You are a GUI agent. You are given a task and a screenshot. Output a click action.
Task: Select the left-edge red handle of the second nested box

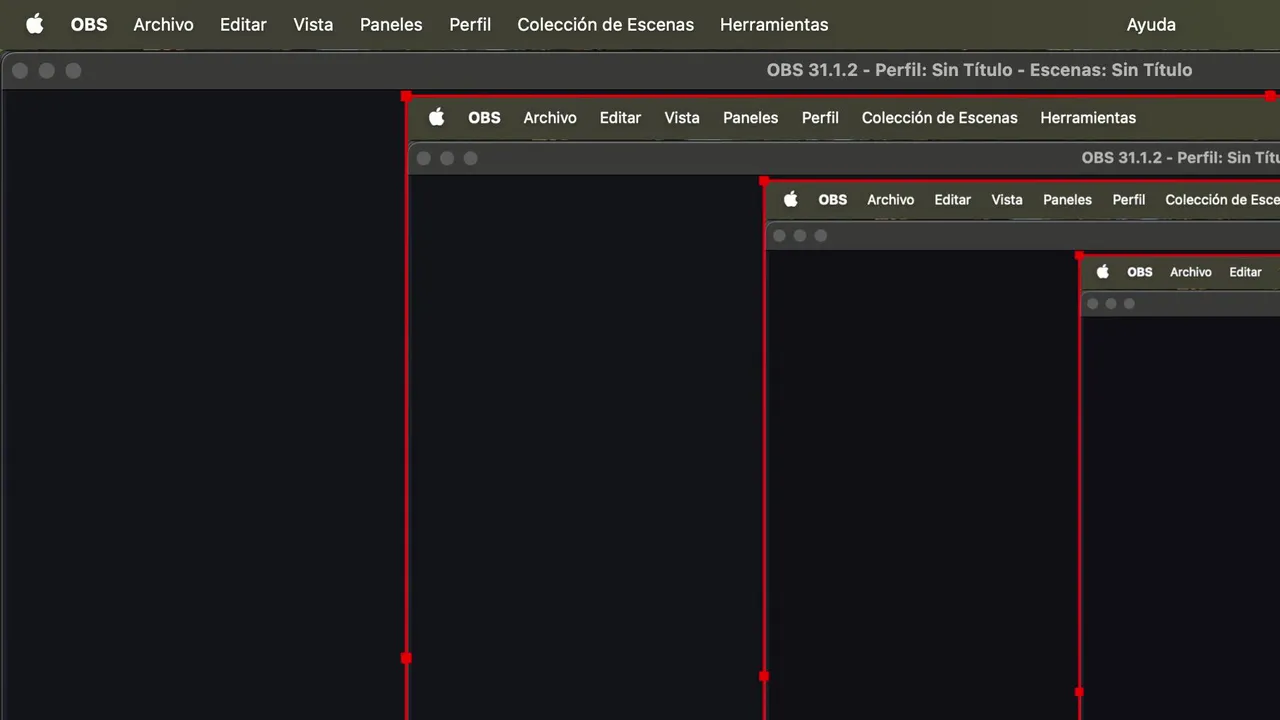click(x=764, y=676)
